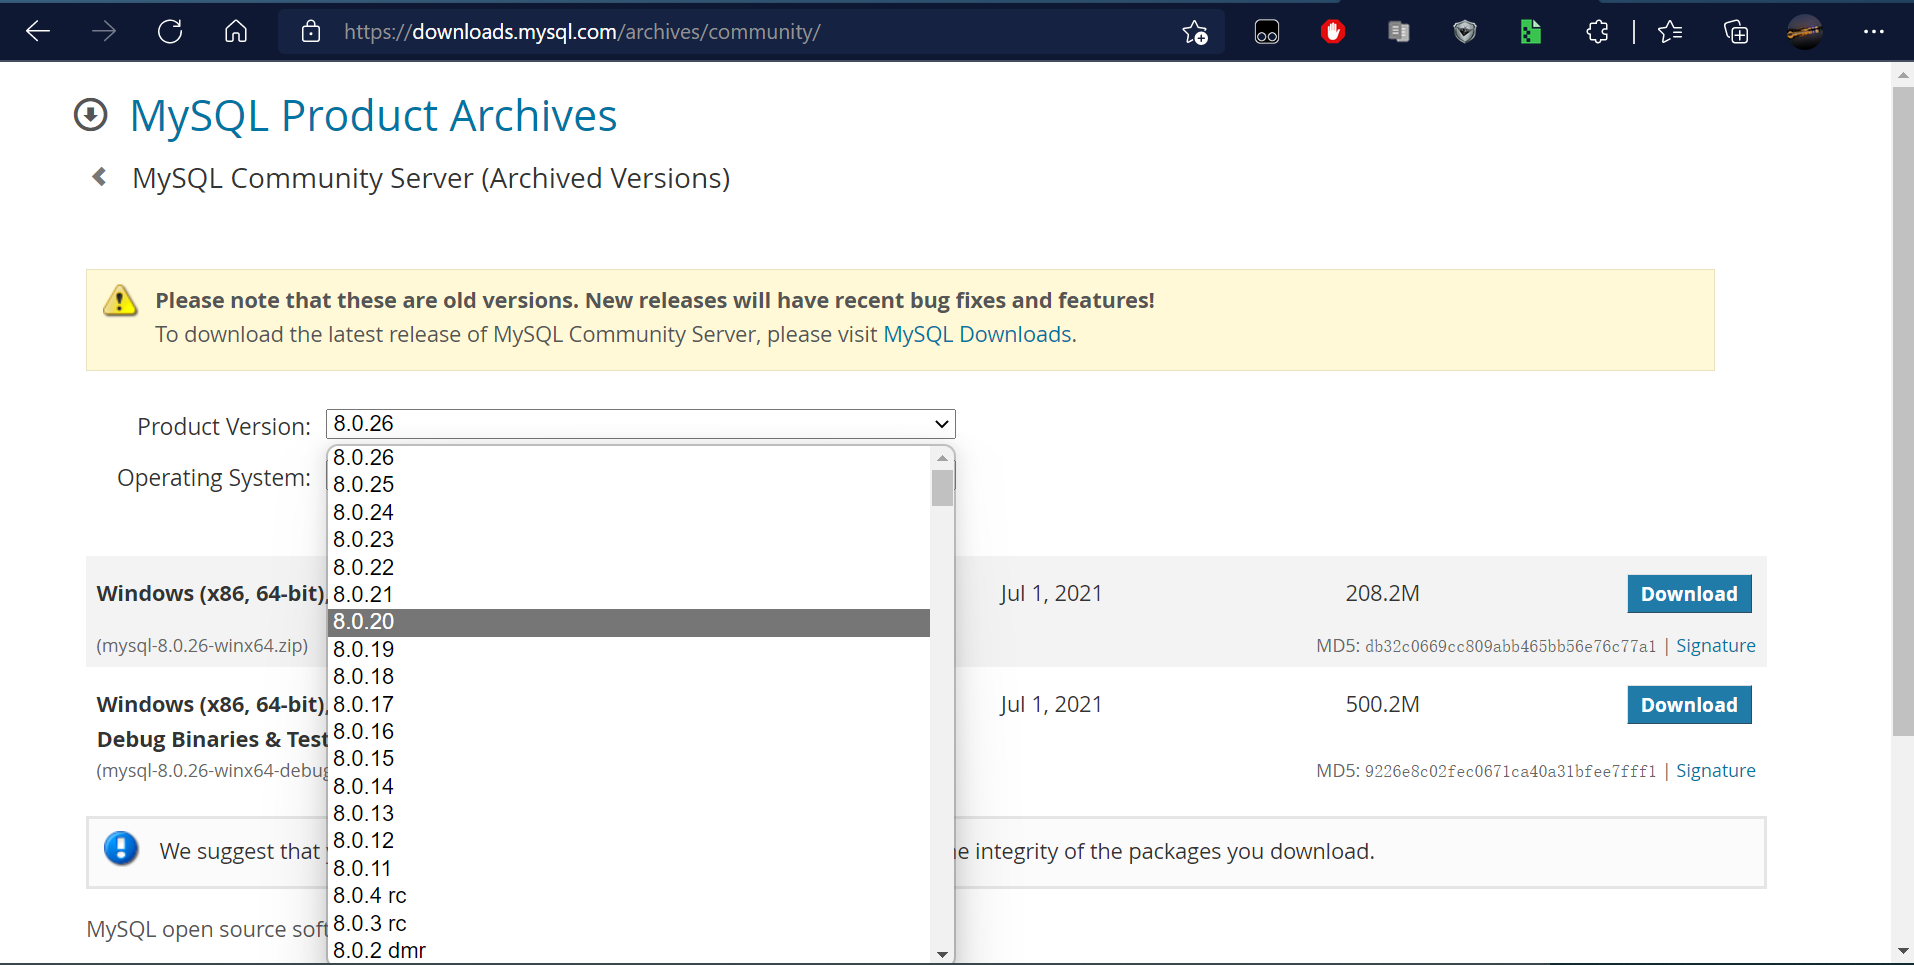Choose version 8.0.17 from the list

629,704
